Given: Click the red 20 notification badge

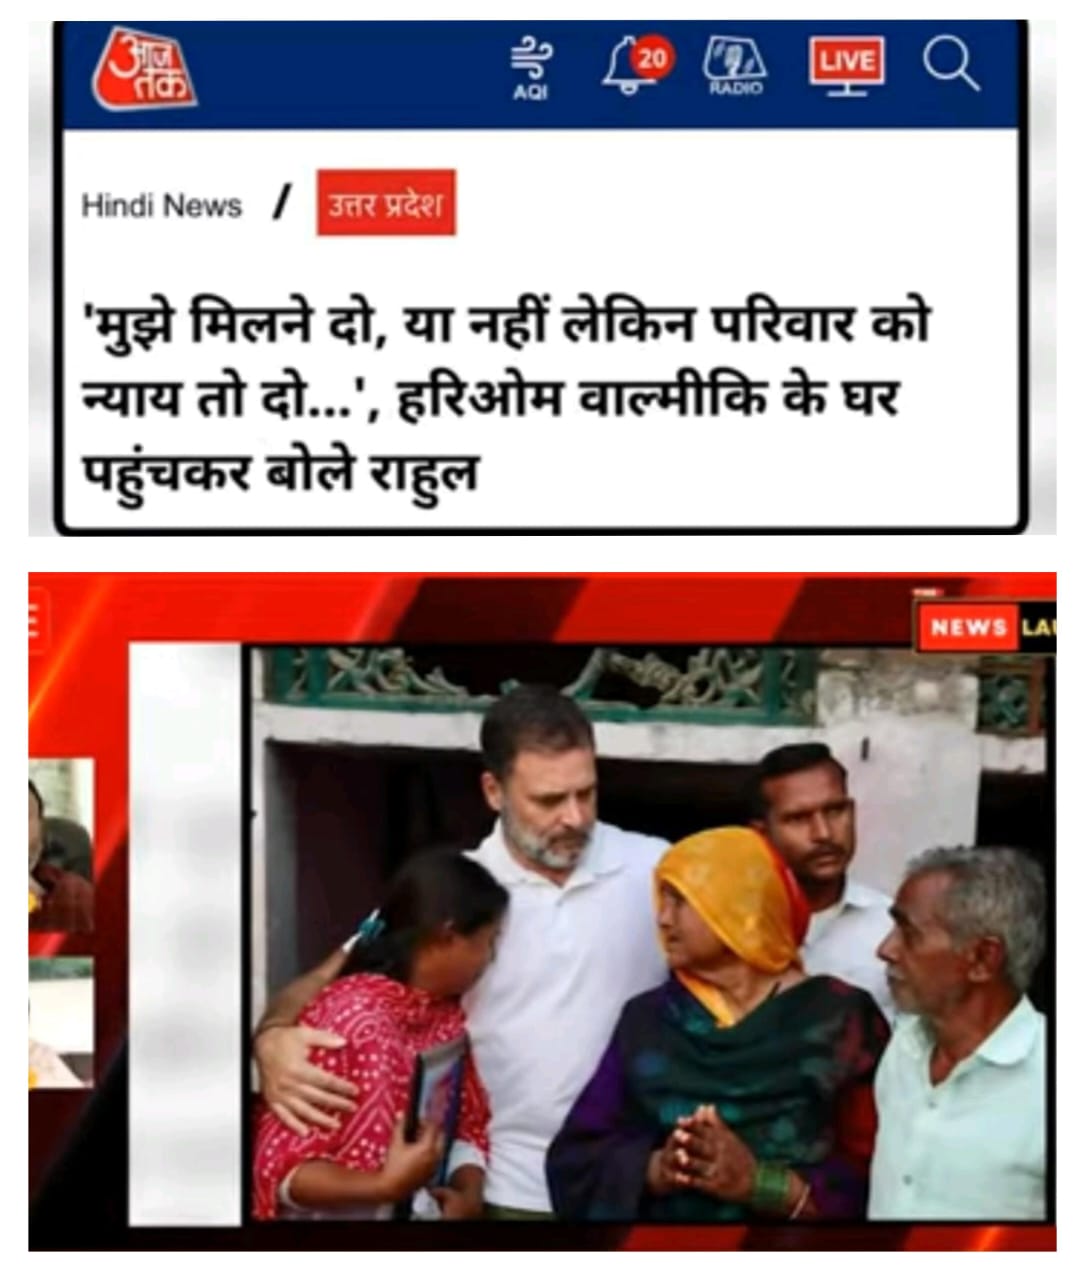Looking at the screenshot, I should tap(652, 58).
